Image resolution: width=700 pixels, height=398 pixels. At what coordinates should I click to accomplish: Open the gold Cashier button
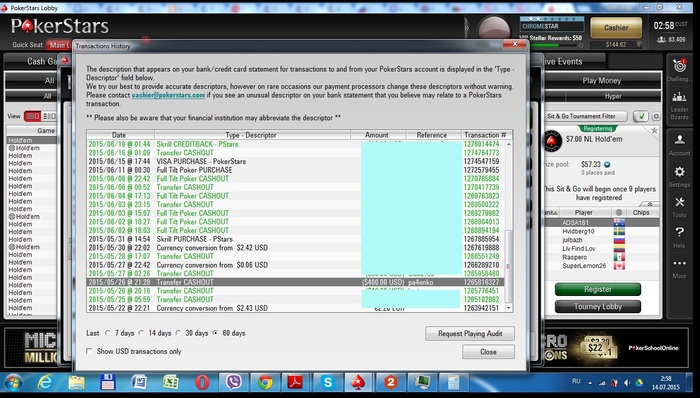(616, 28)
